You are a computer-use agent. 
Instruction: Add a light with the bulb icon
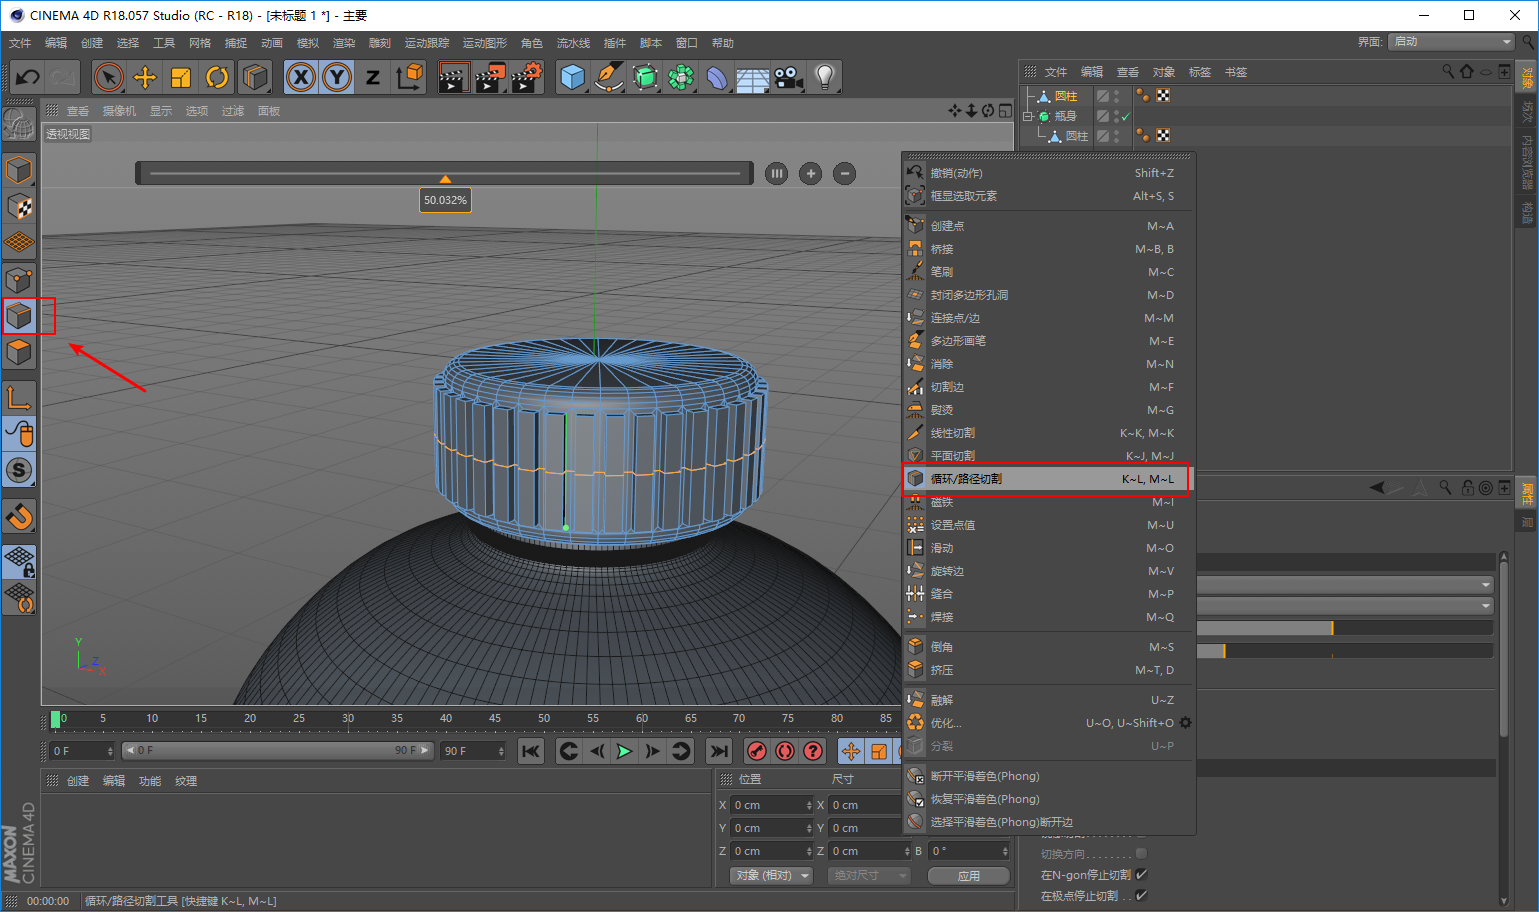click(825, 77)
